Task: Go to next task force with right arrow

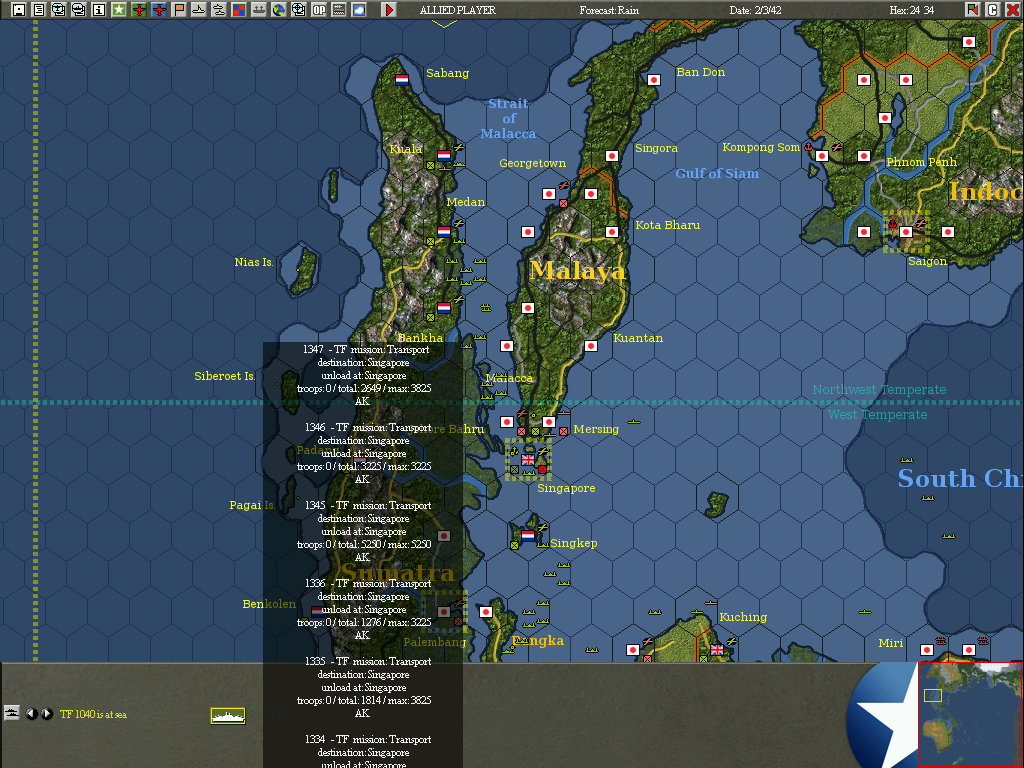Action: [x=46, y=714]
